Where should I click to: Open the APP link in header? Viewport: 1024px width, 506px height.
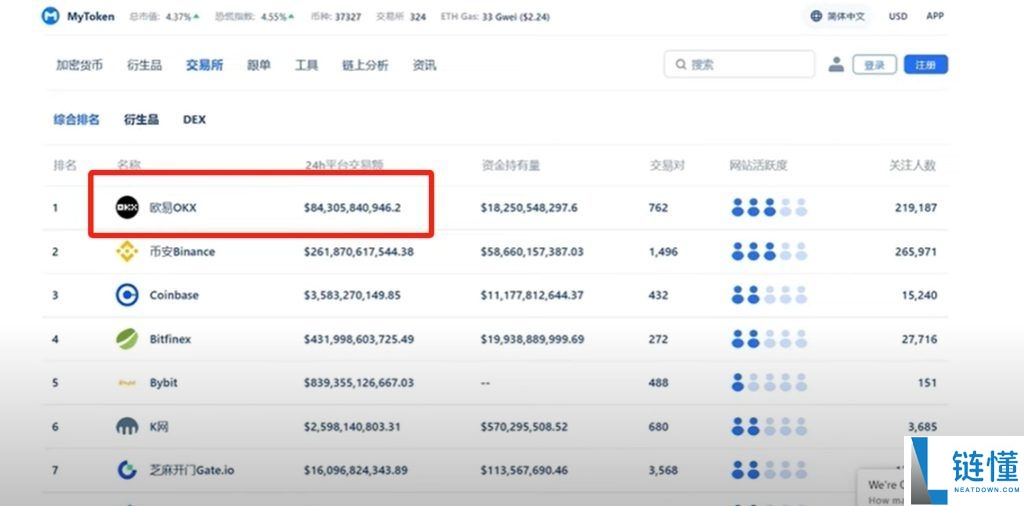pos(935,17)
